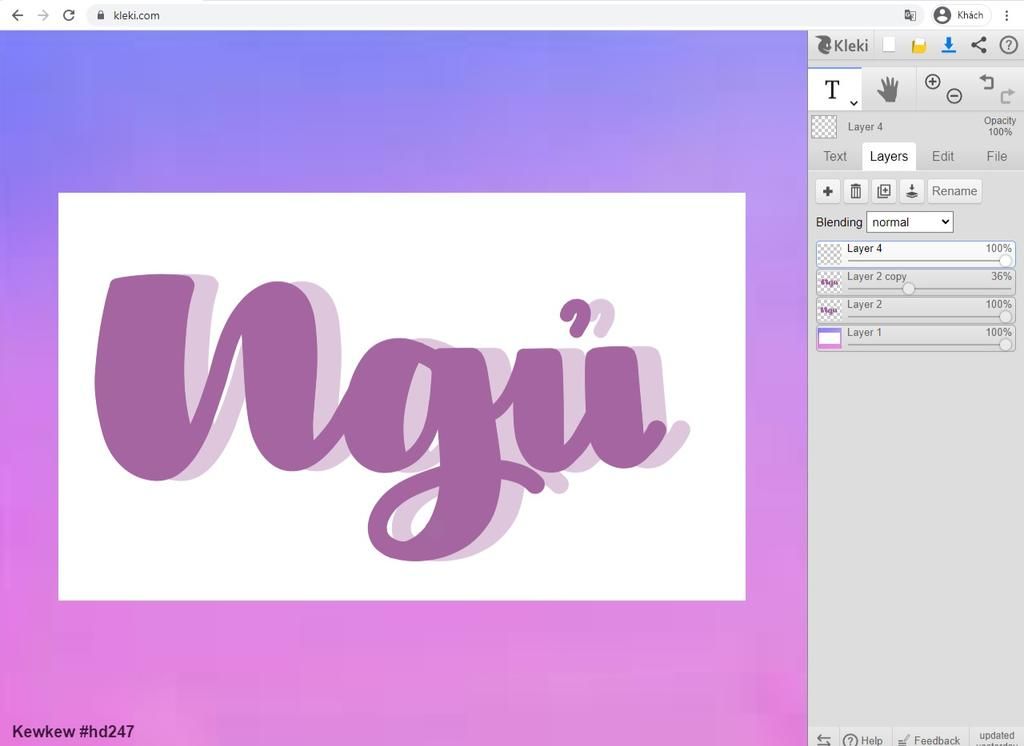Viewport: 1024px width, 746px height.
Task: Add a new layer with plus button
Action: coord(828,191)
